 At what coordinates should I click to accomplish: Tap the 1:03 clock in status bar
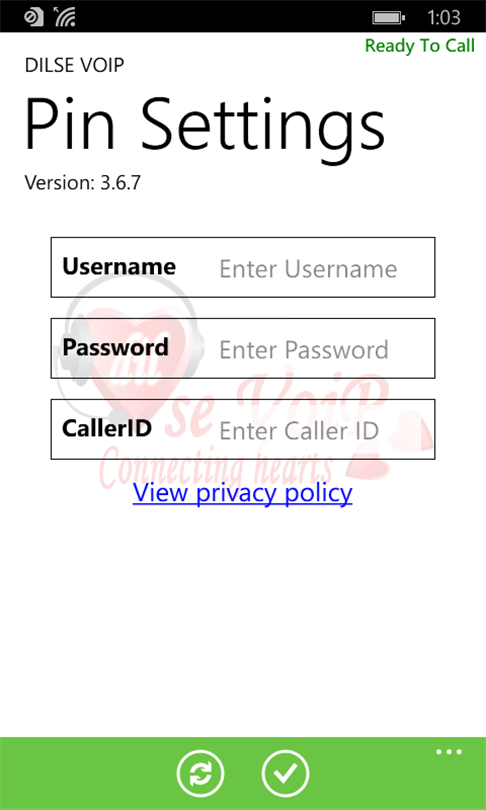pos(444,18)
